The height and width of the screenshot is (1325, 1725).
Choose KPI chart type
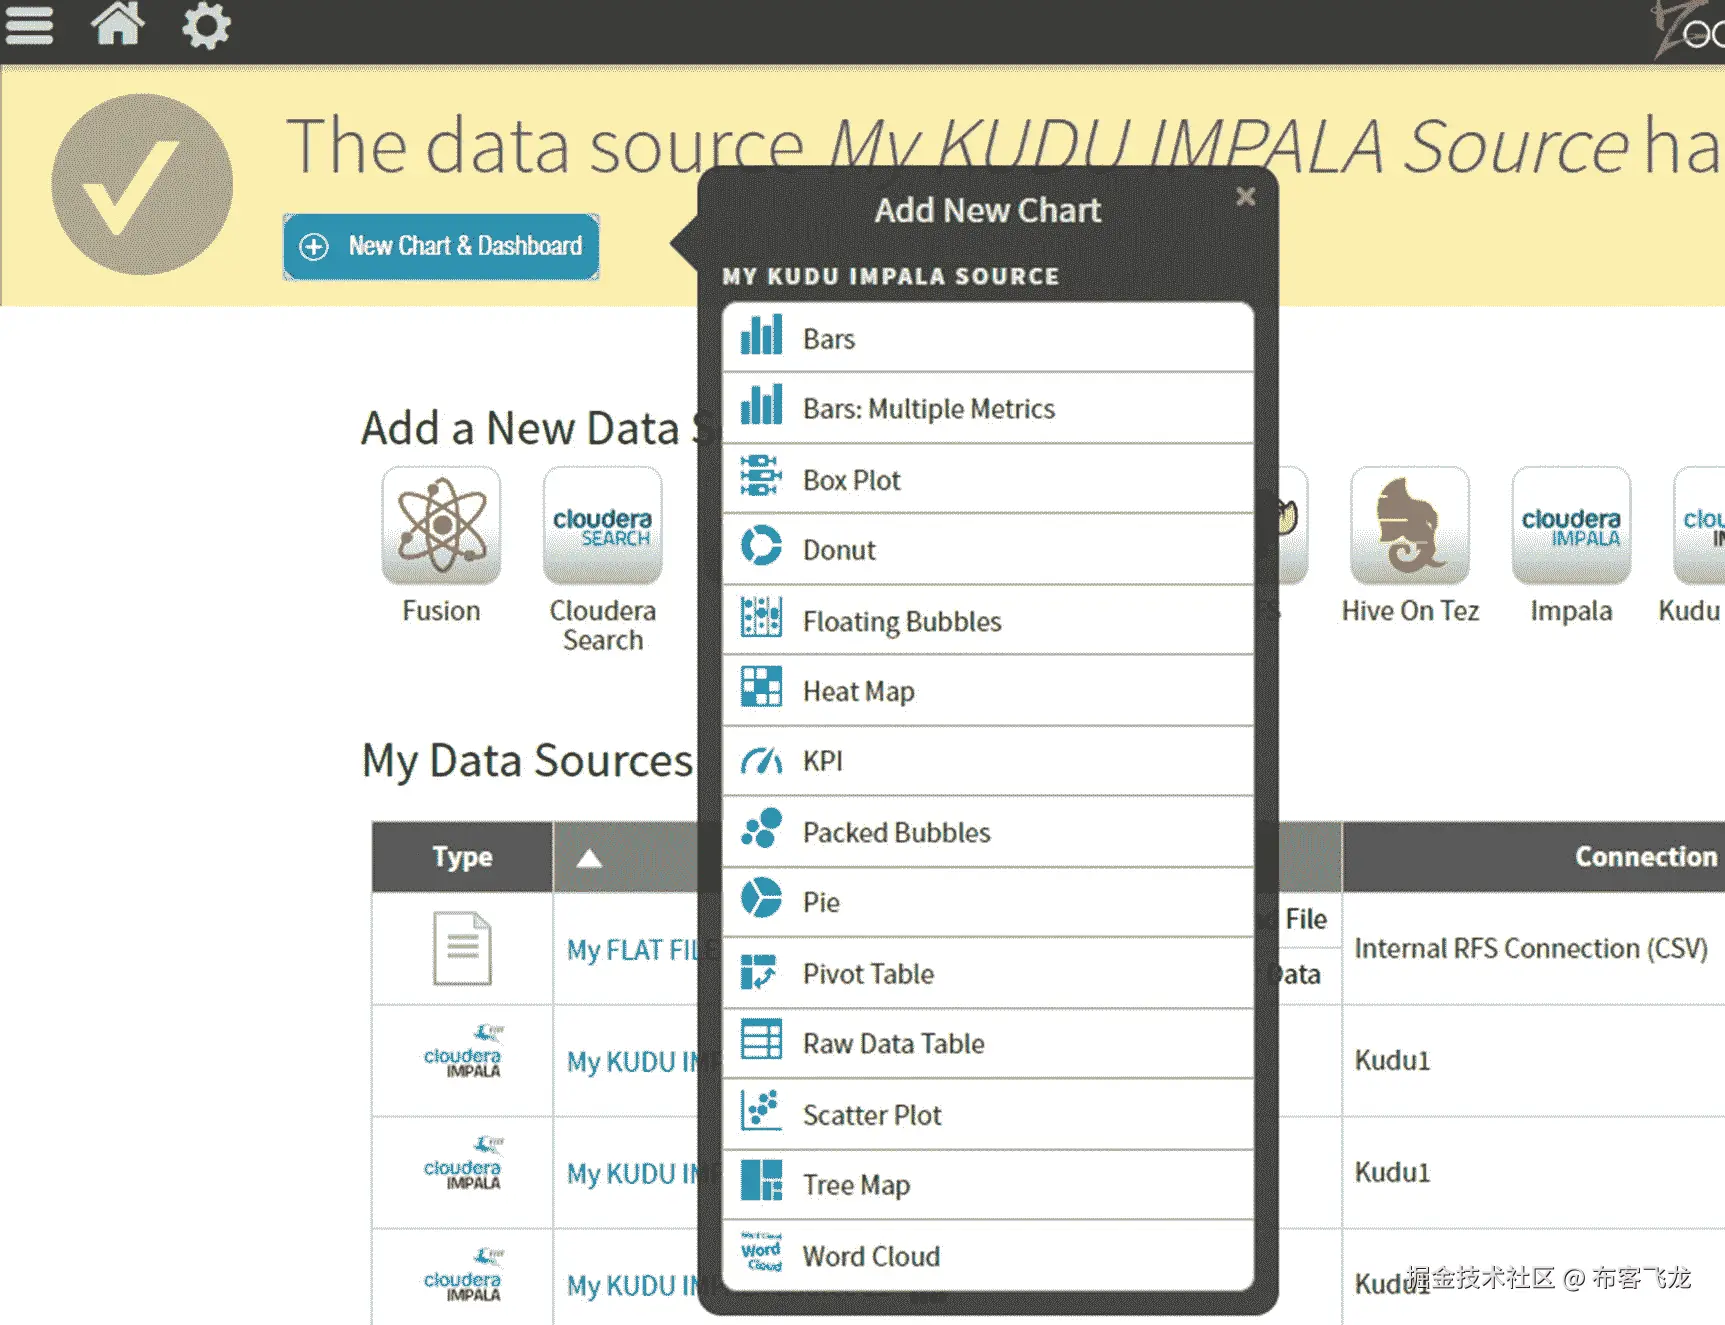[x=988, y=761]
